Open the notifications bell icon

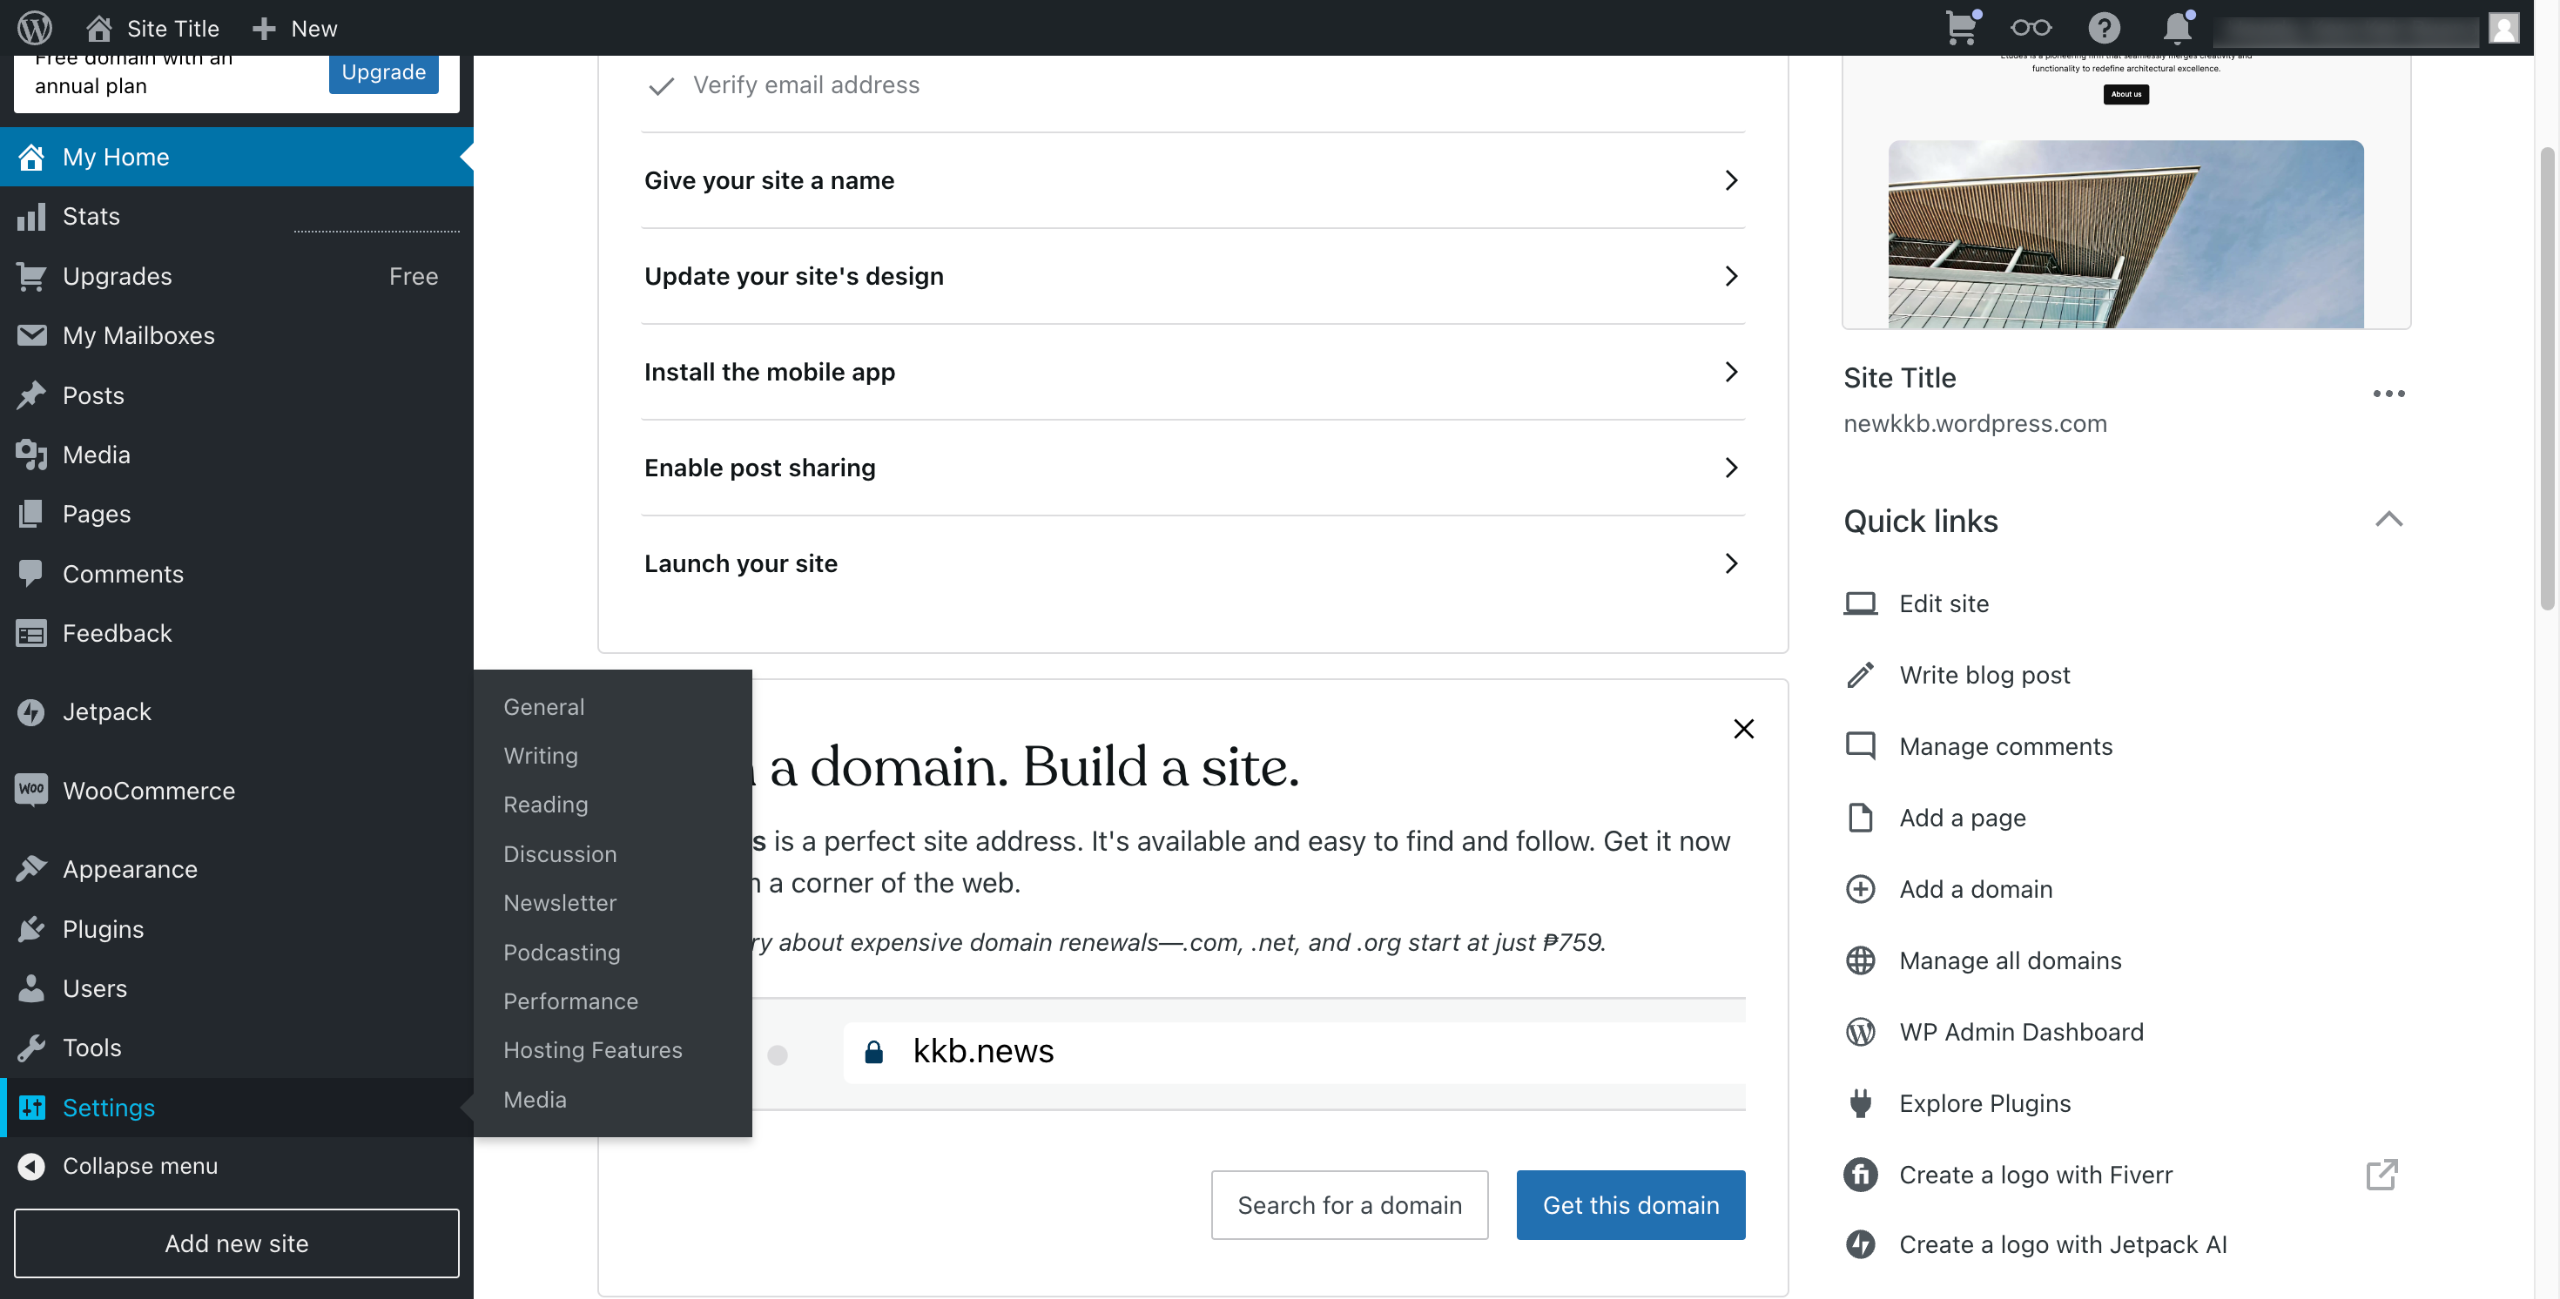(x=2177, y=28)
